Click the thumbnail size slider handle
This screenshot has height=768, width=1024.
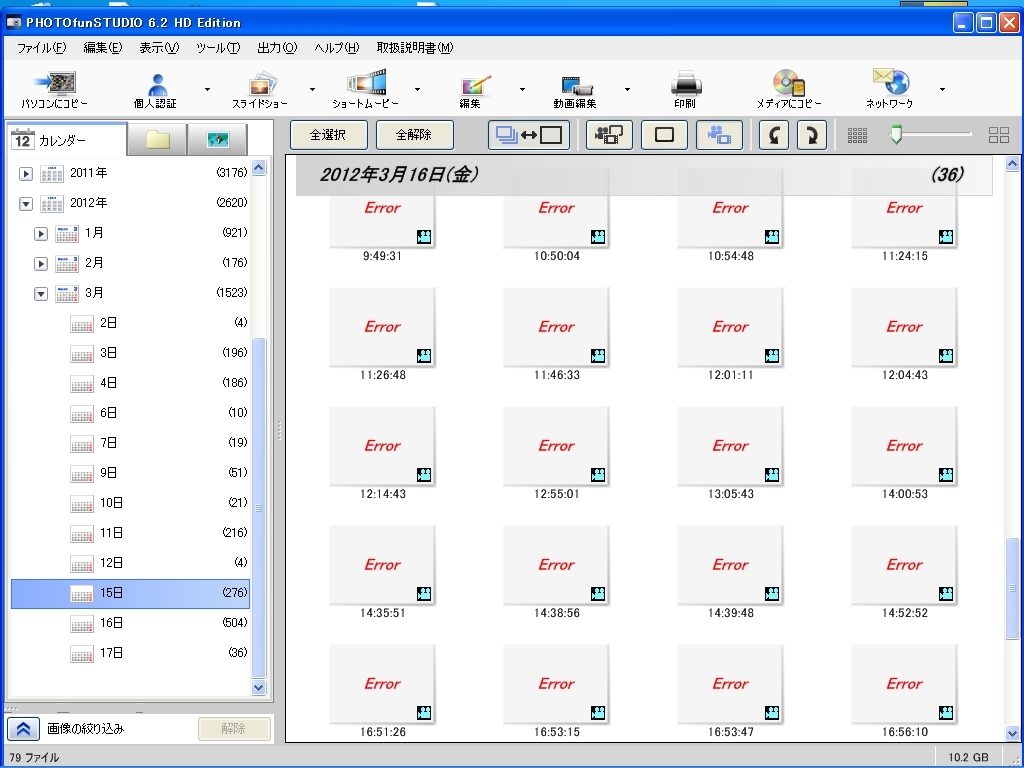(x=896, y=135)
